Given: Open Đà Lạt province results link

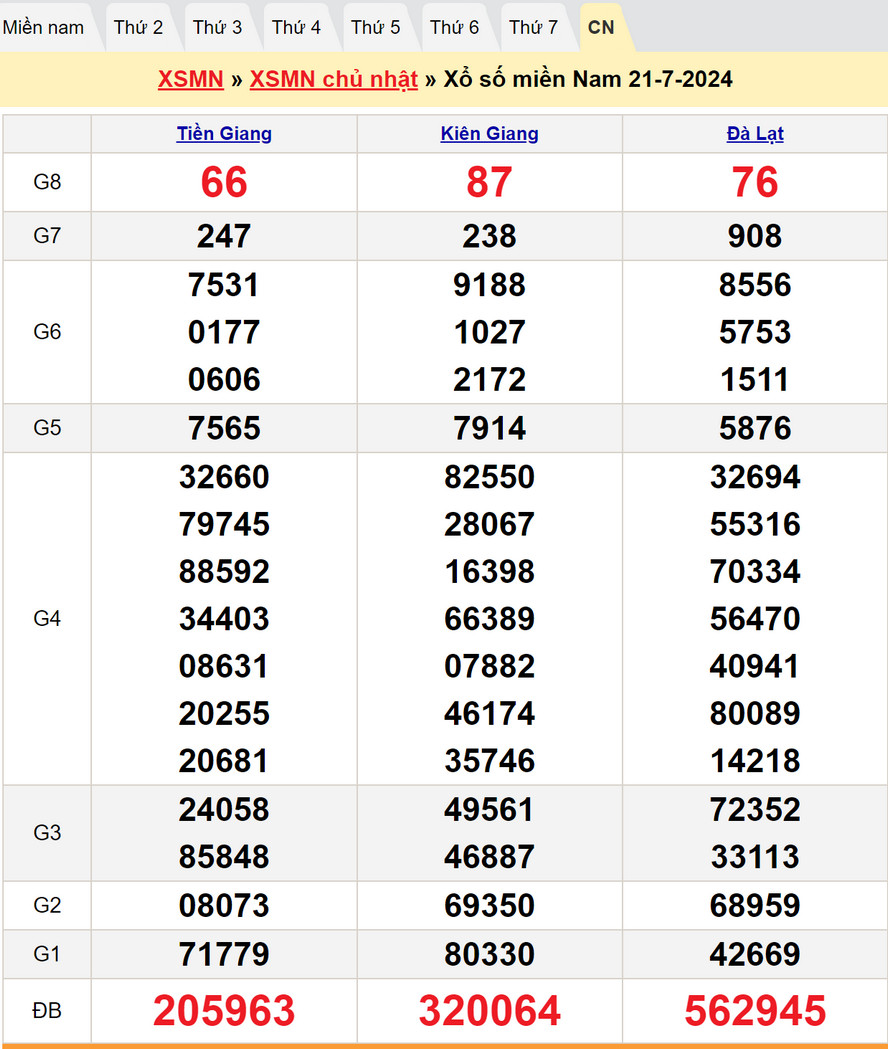Looking at the screenshot, I should [x=755, y=134].
